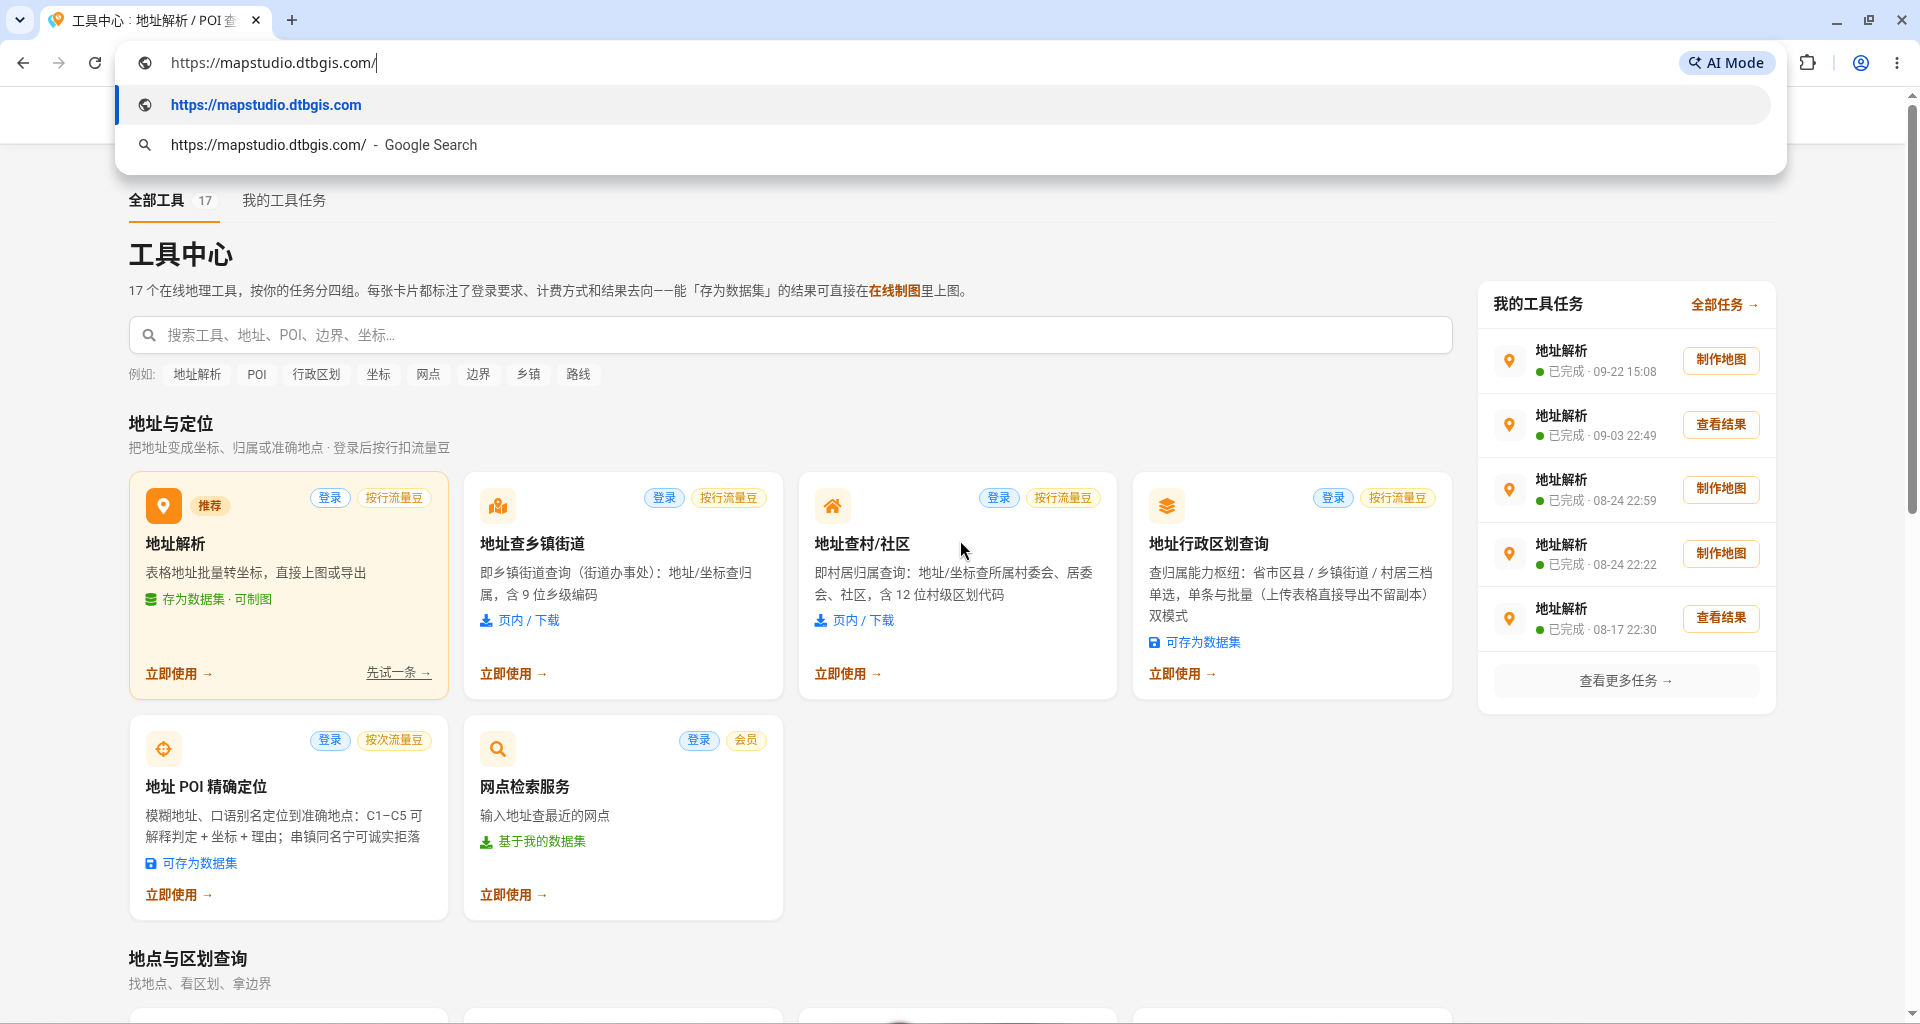
Task: Reload the page with refresh icon
Action: click(95, 63)
